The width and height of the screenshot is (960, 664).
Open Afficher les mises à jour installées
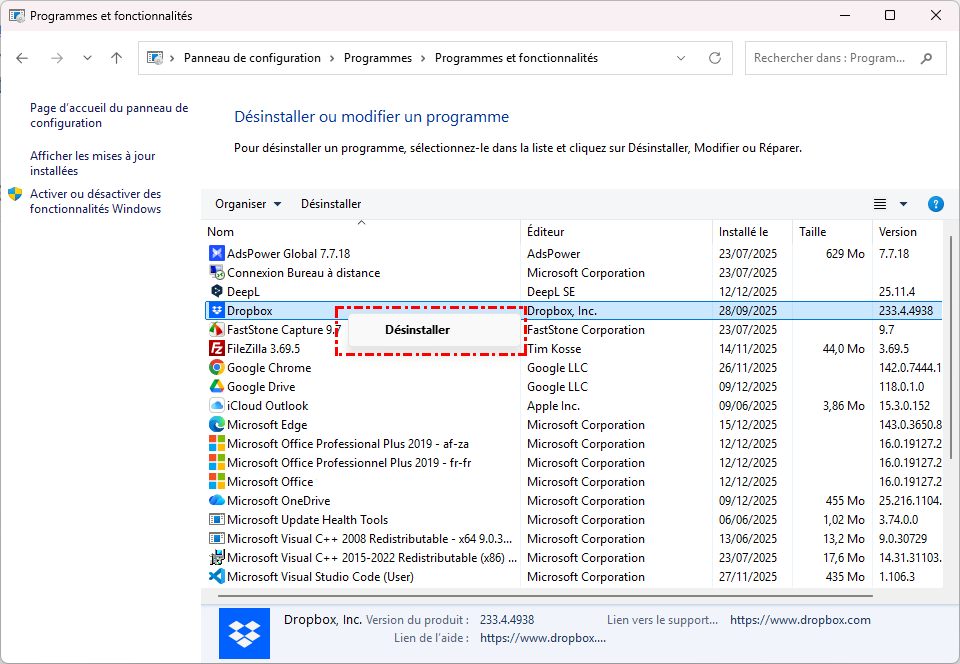(x=92, y=163)
